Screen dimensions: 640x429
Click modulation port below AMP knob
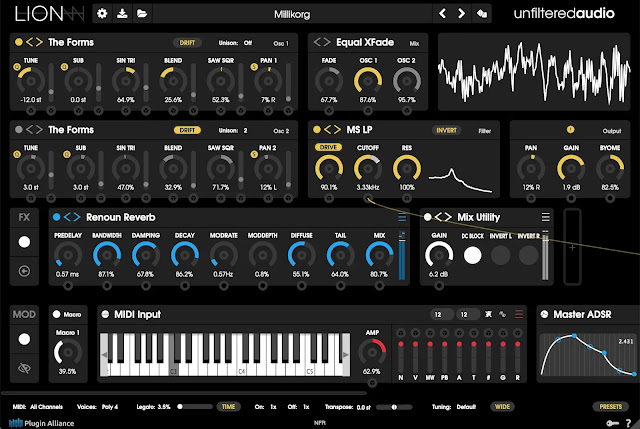click(372, 383)
